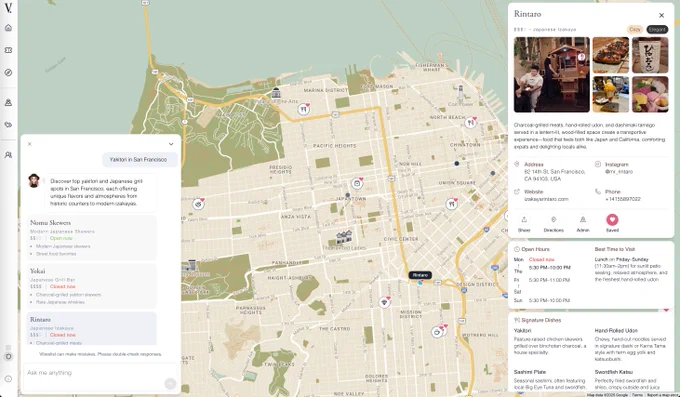Open the Nomu Skewers result card

92,237
